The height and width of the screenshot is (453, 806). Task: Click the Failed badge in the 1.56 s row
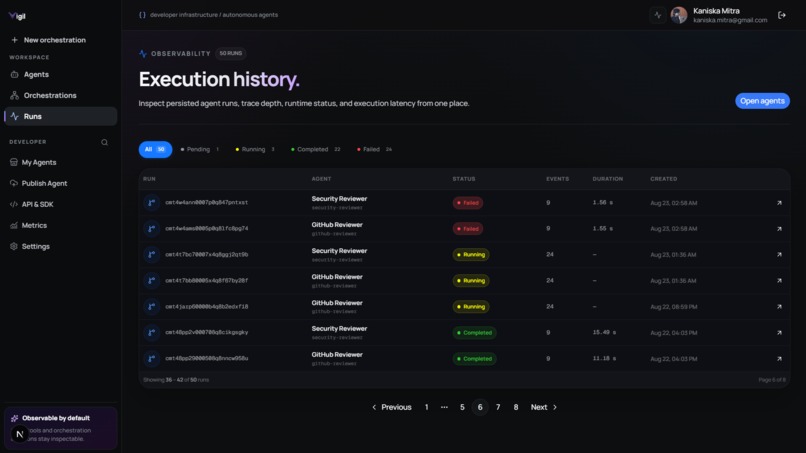pyautogui.click(x=468, y=203)
